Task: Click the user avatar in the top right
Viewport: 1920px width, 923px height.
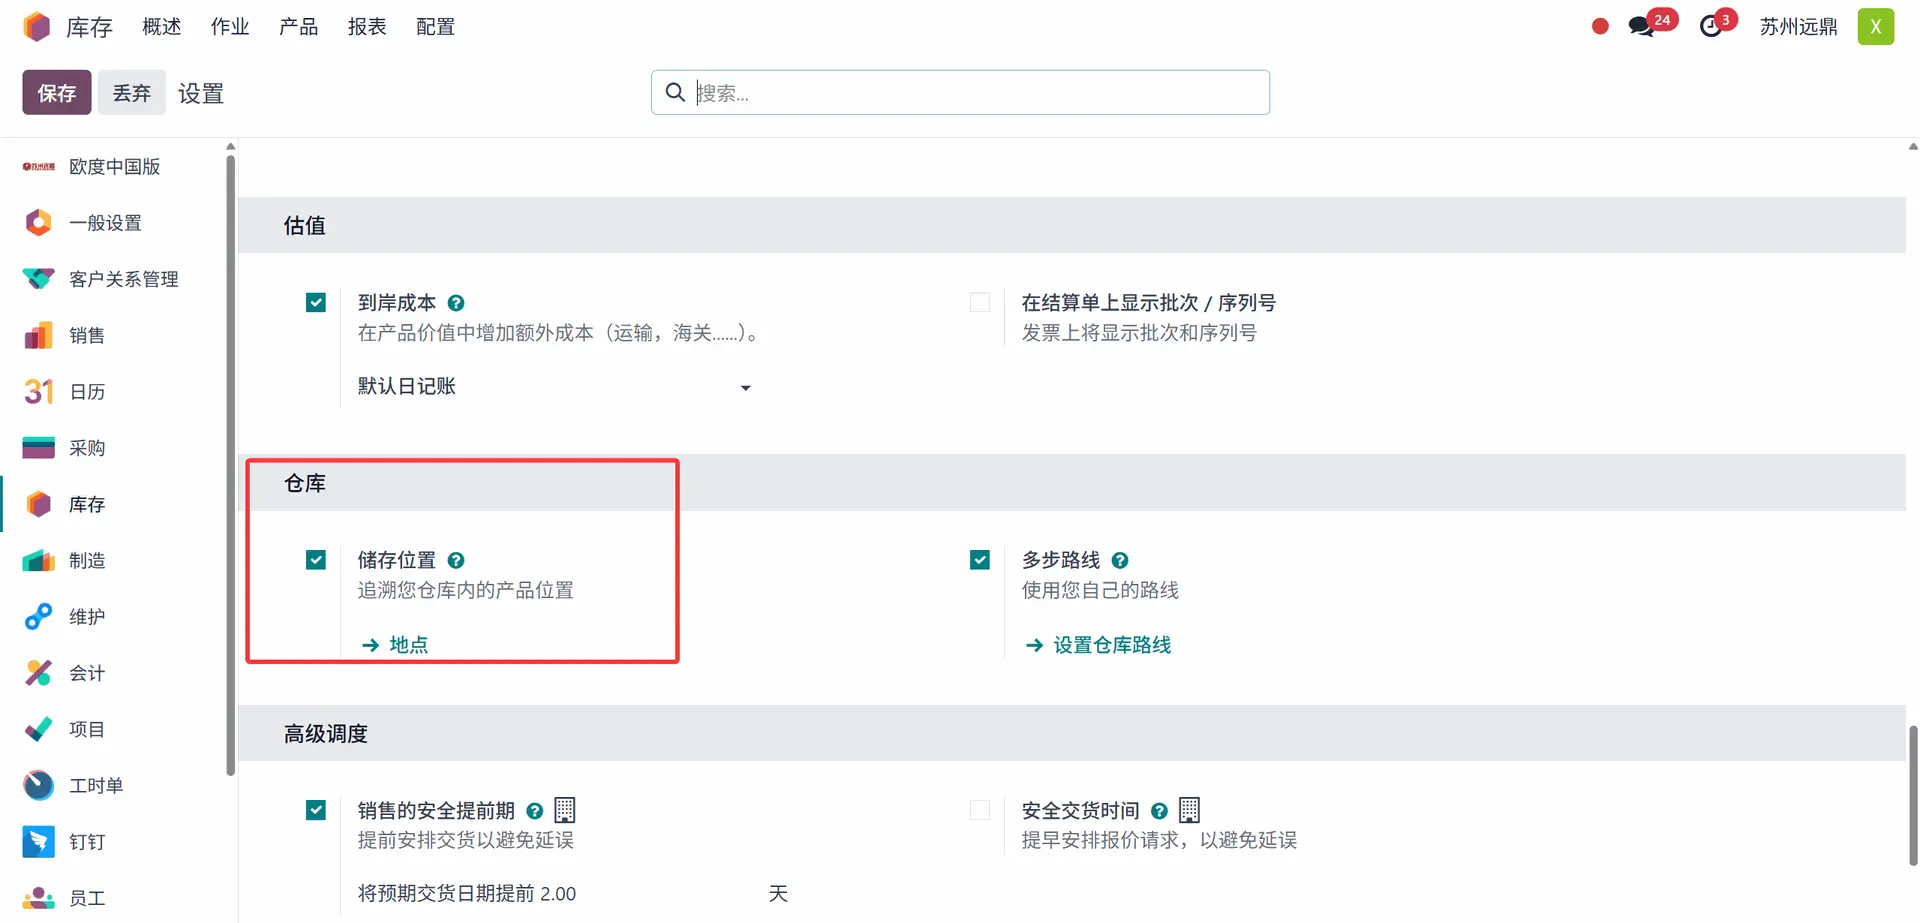Action: pos(1875,27)
